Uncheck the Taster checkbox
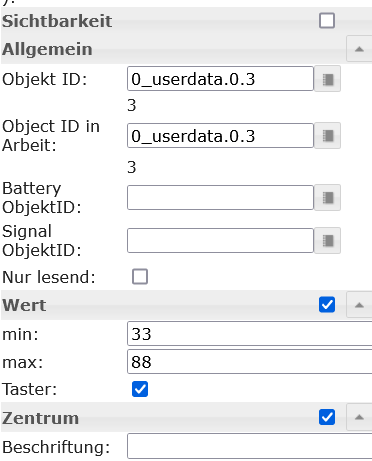The width and height of the screenshot is (372, 461). (140, 389)
